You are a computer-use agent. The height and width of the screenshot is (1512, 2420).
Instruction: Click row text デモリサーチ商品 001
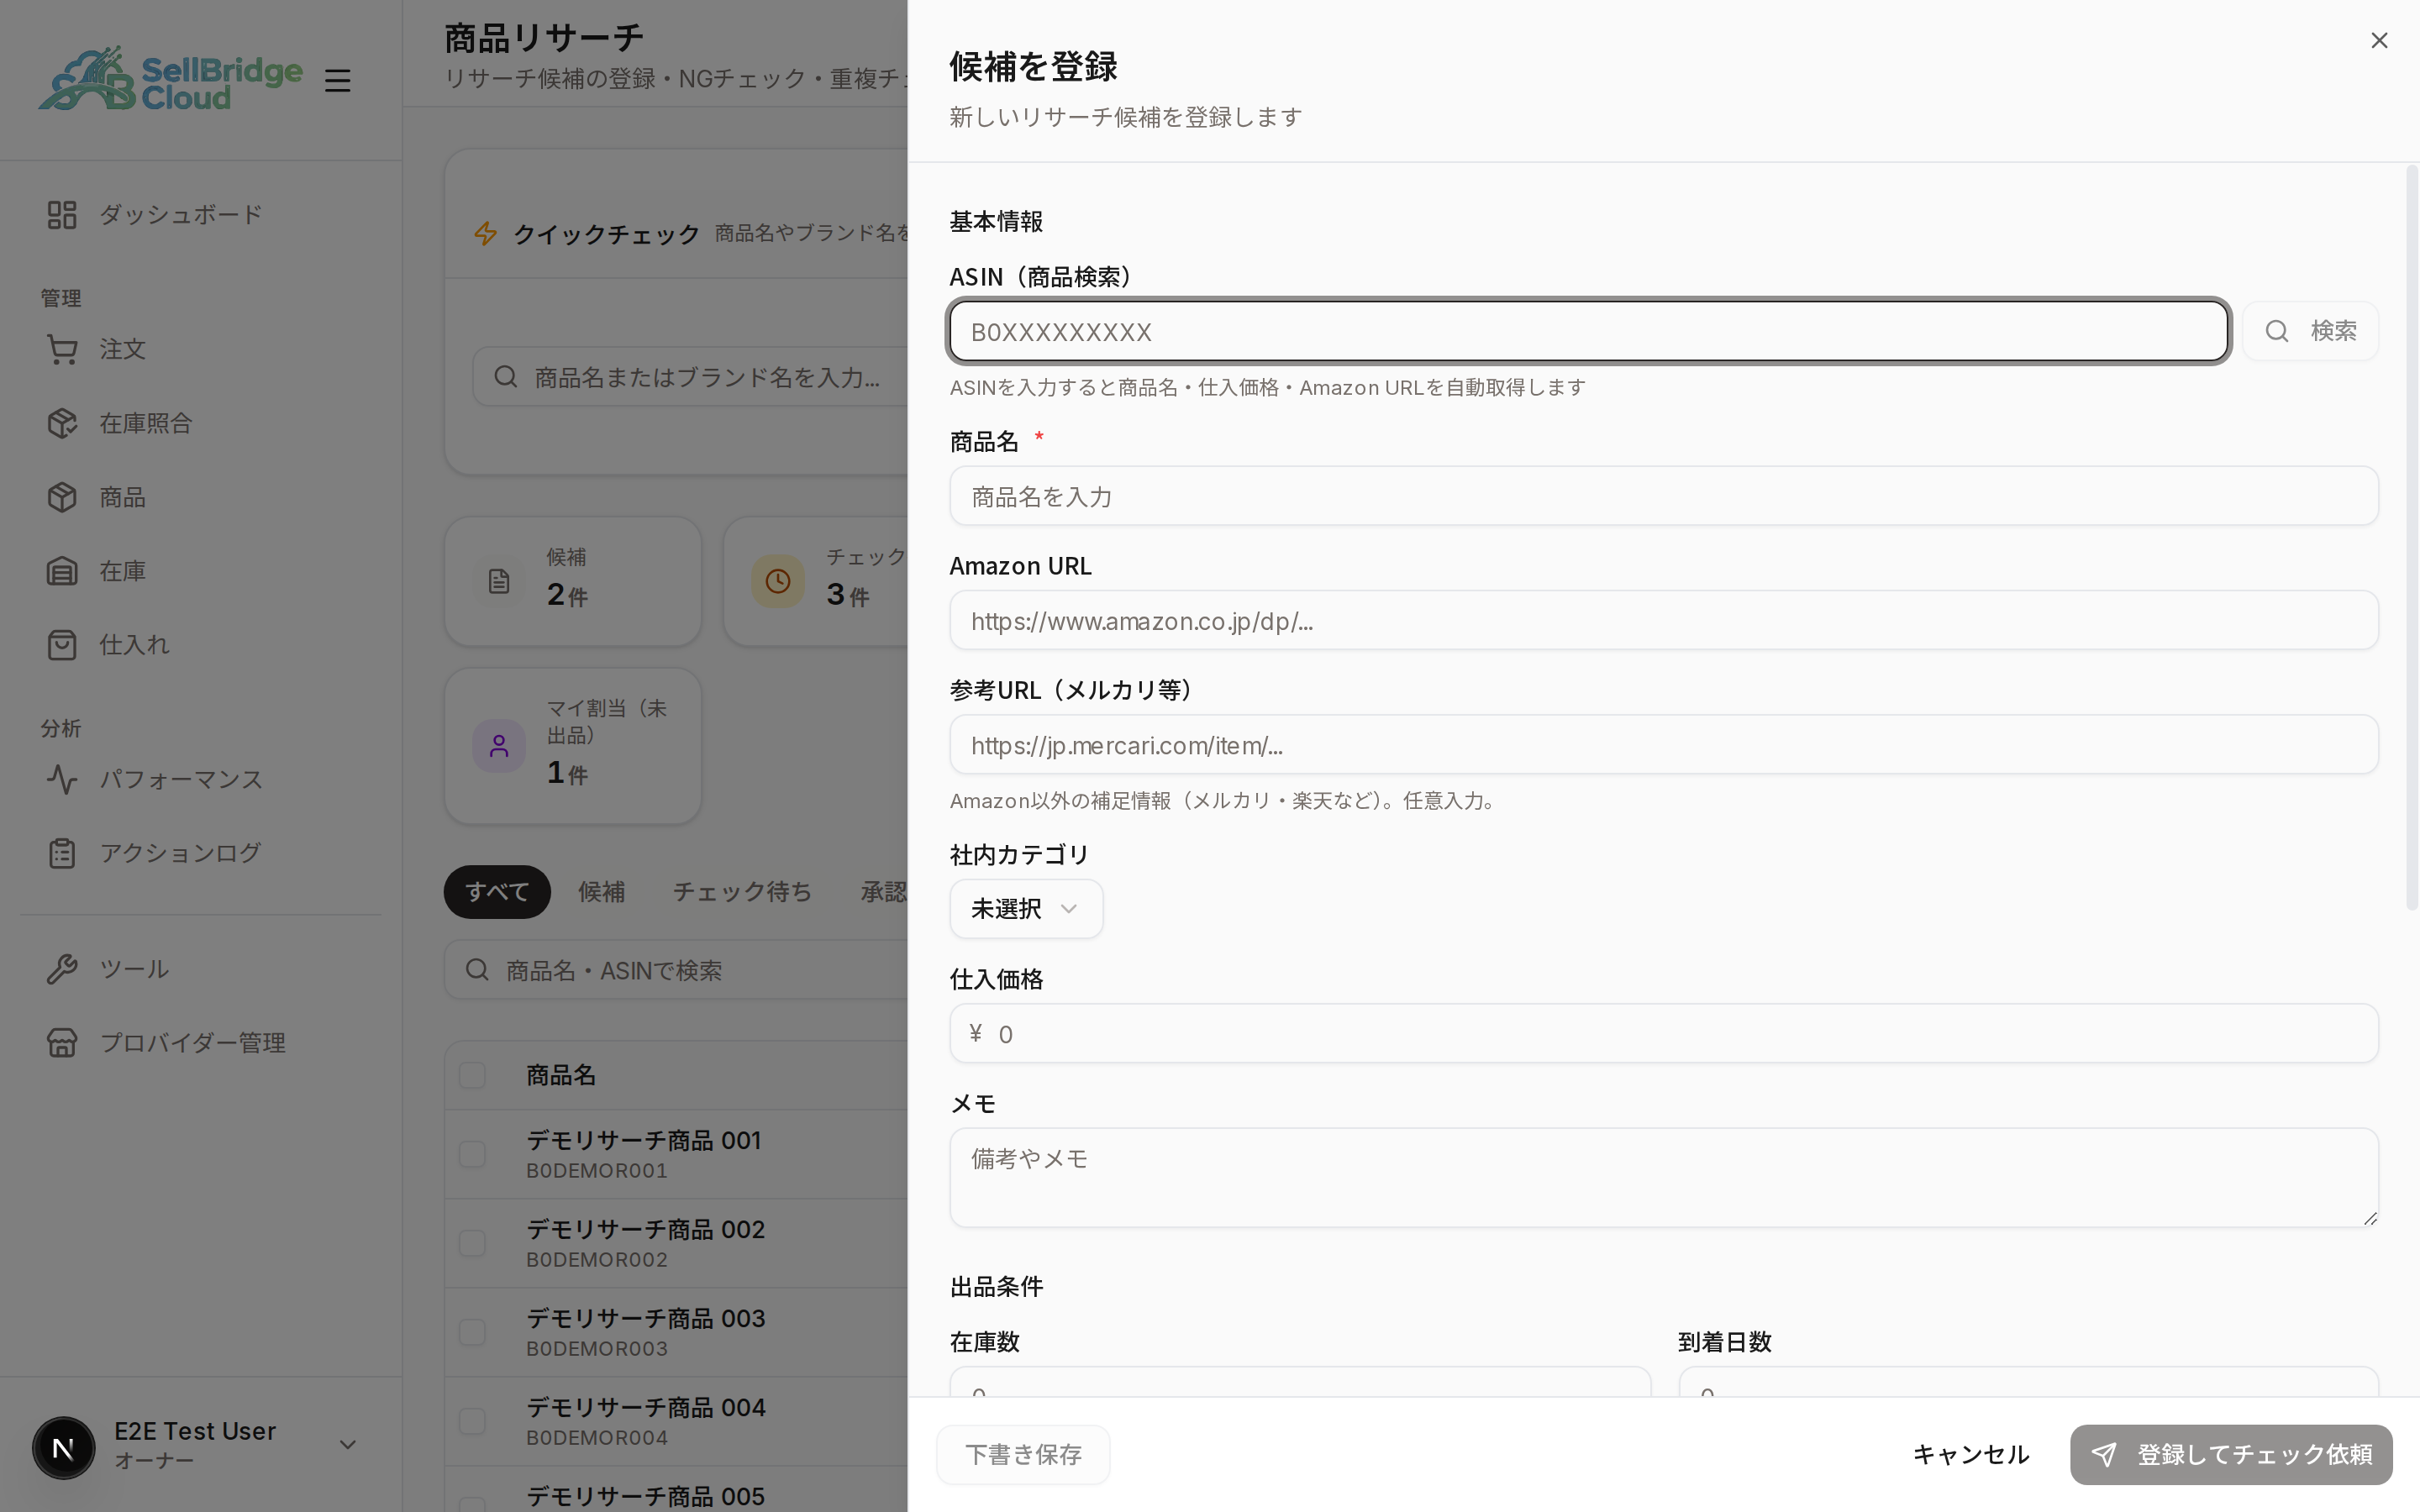click(x=644, y=1140)
